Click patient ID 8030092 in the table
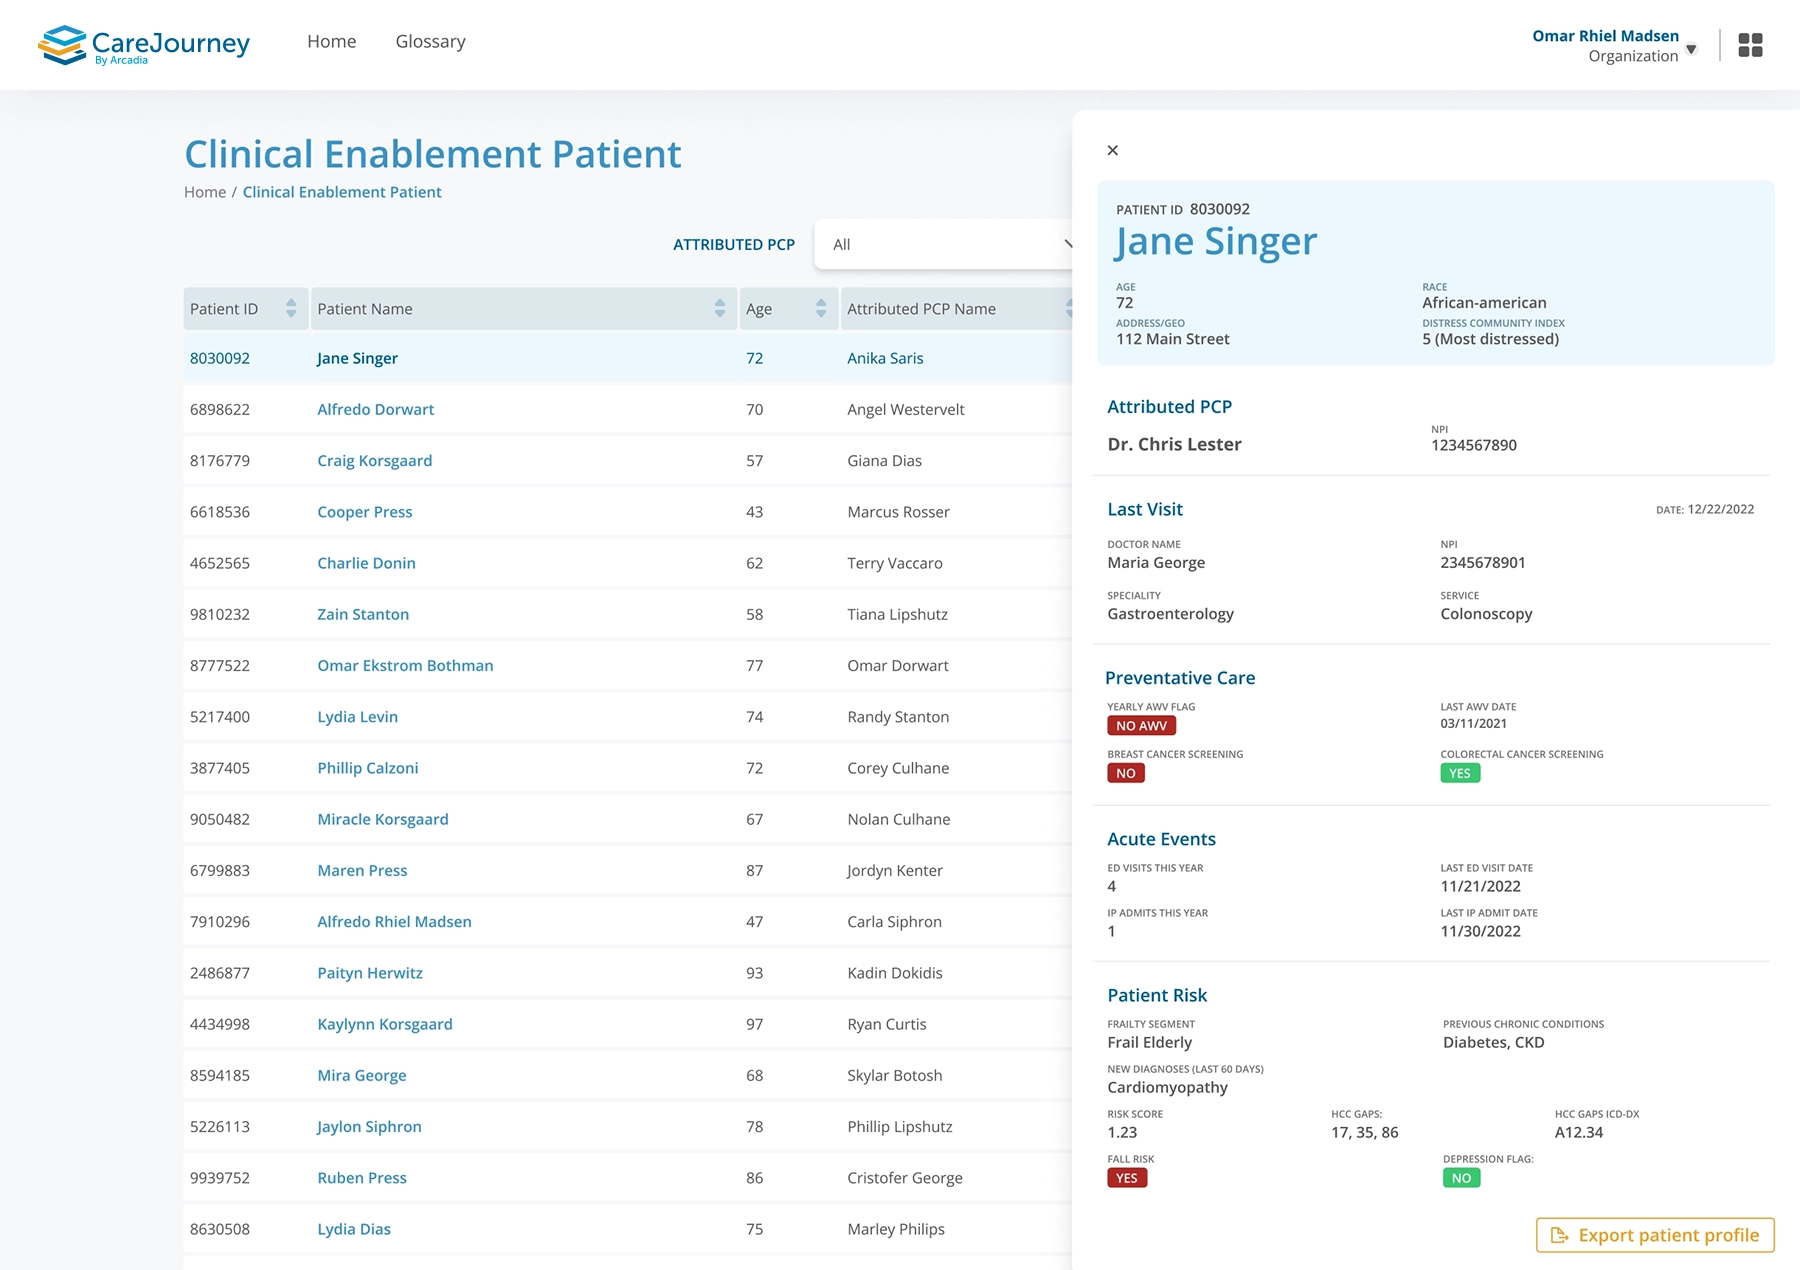 point(220,358)
